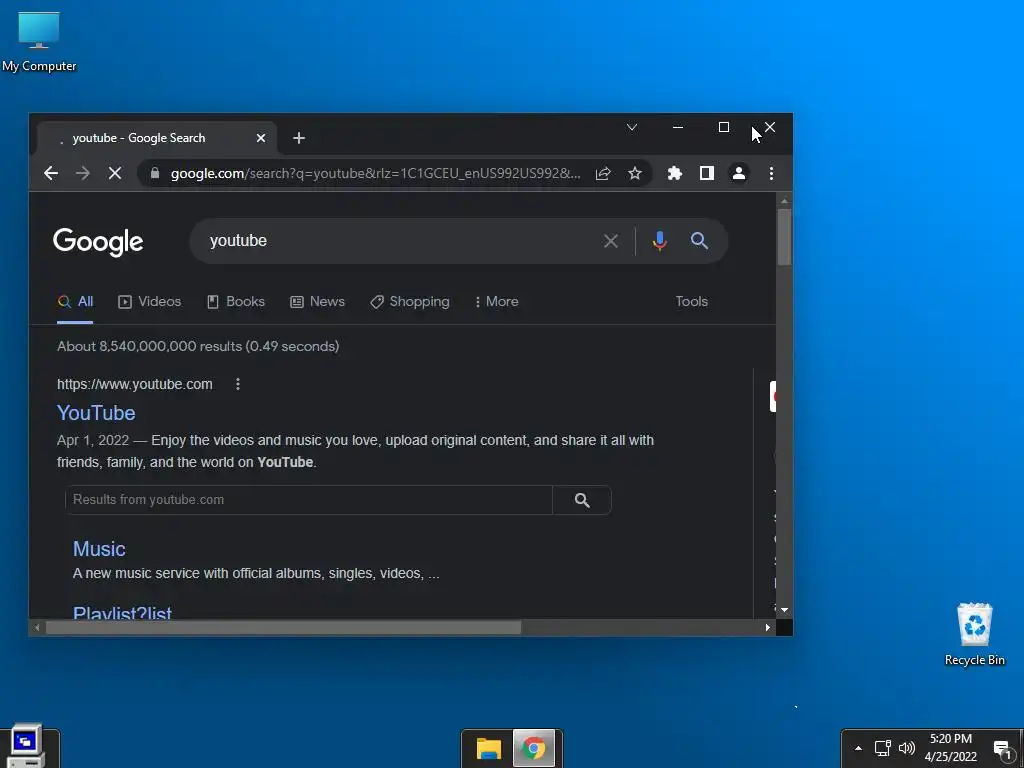Open the Playlist?list sitelink
Image resolution: width=1024 pixels, height=768 pixels.
[122, 612]
